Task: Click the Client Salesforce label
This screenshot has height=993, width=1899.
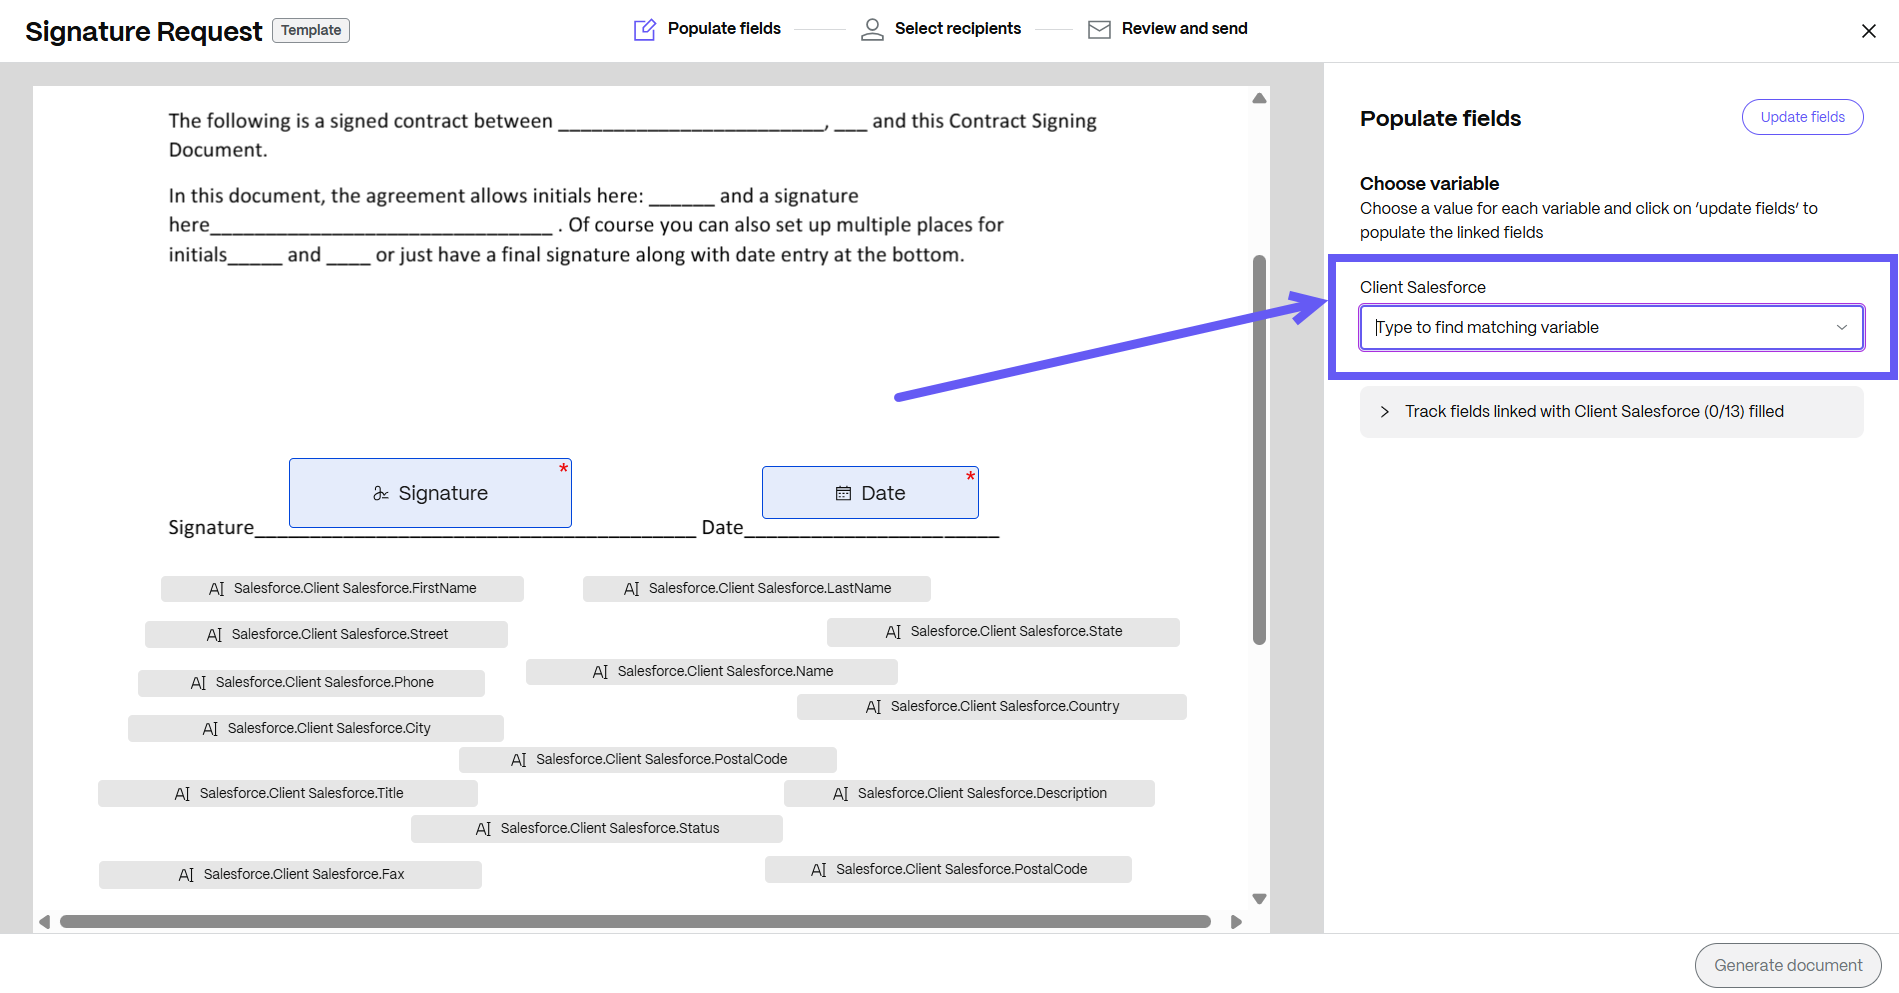Action: [x=1422, y=288]
